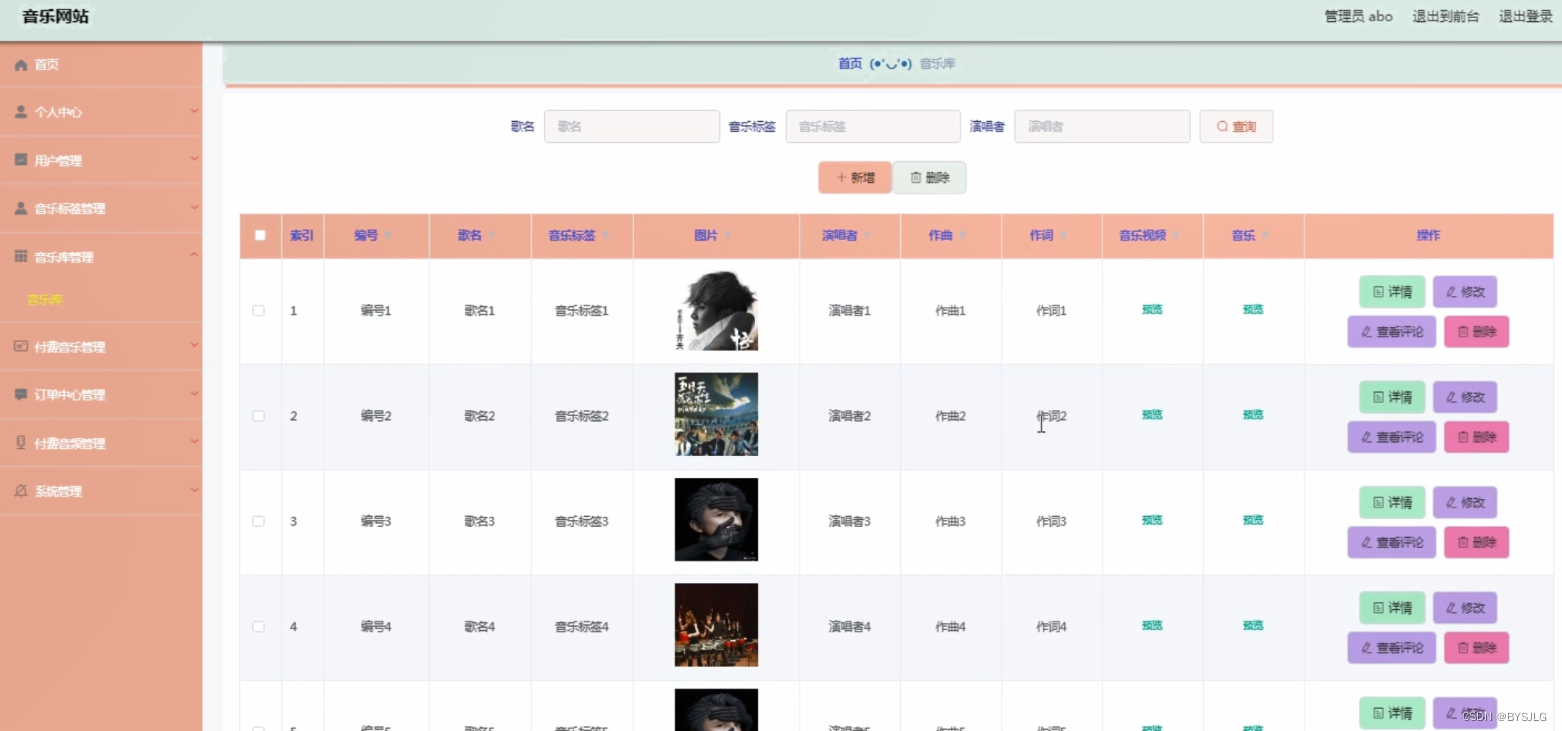Sort by 作曲 column using sort arrows
This screenshot has height=731, width=1562.
[962, 236]
